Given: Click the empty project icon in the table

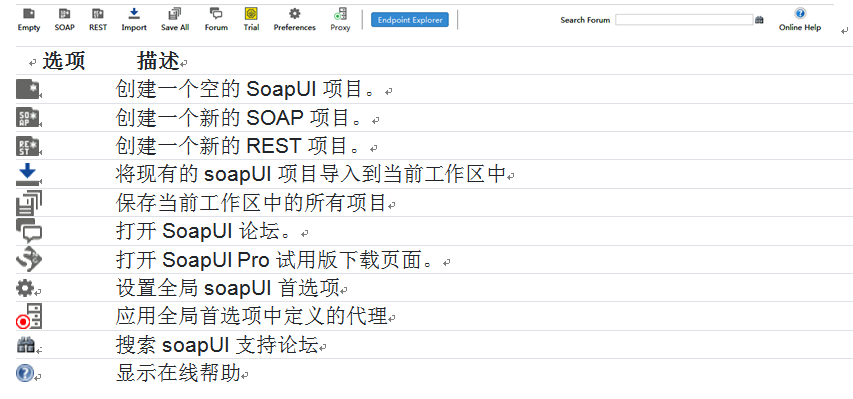Looking at the screenshot, I should coord(28,89).
